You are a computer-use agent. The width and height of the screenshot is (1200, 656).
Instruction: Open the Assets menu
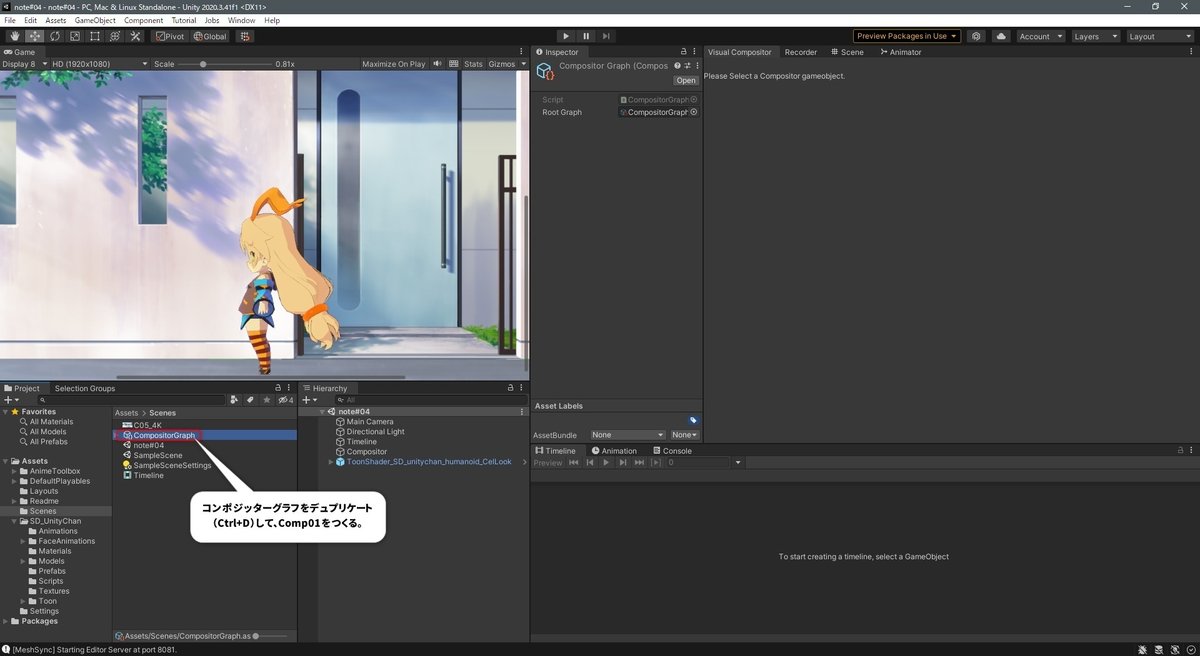(56, 20)
